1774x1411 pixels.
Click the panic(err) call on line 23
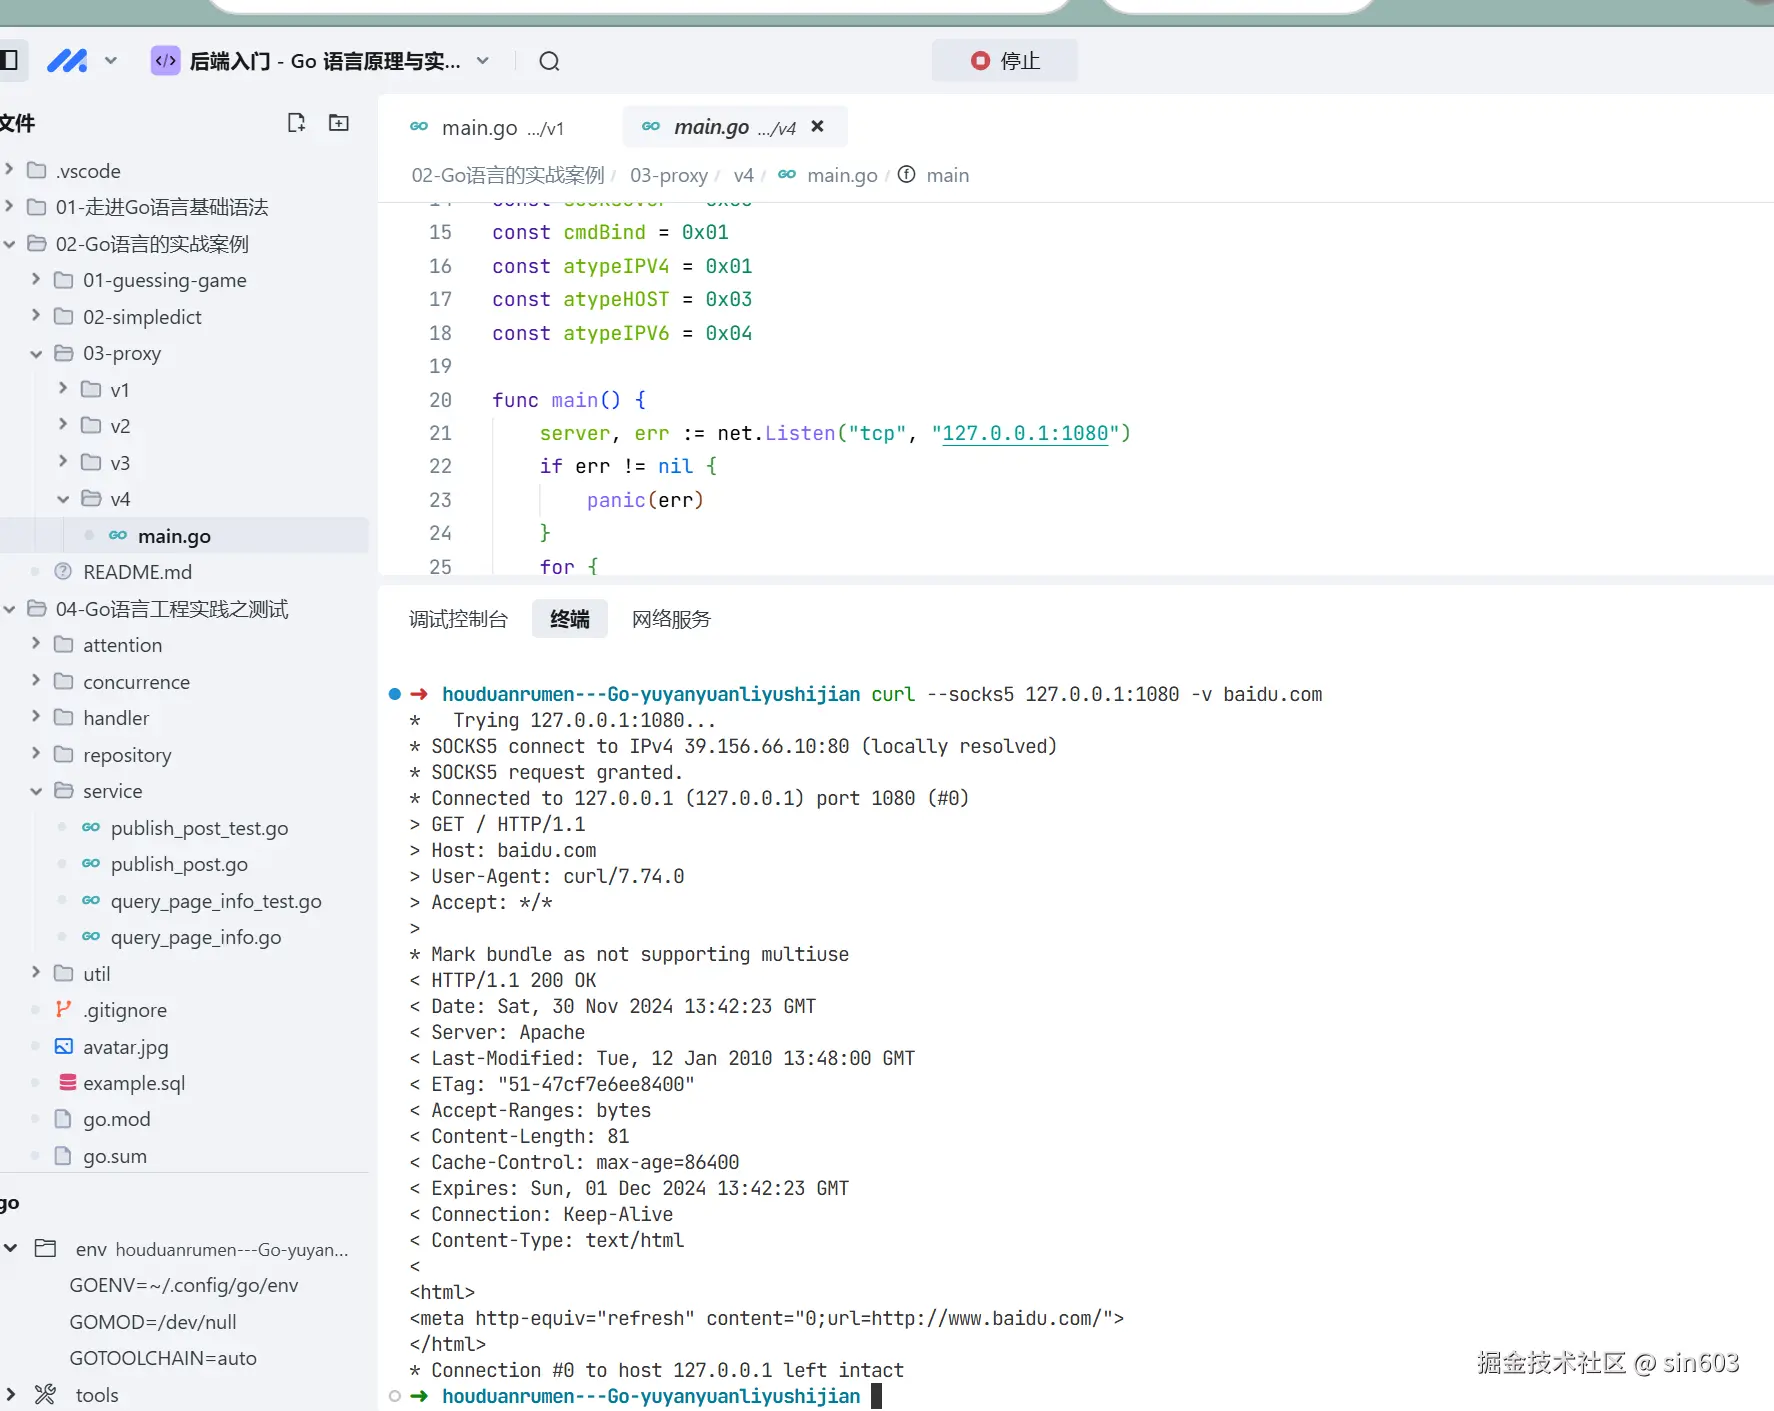pos(645,500)
